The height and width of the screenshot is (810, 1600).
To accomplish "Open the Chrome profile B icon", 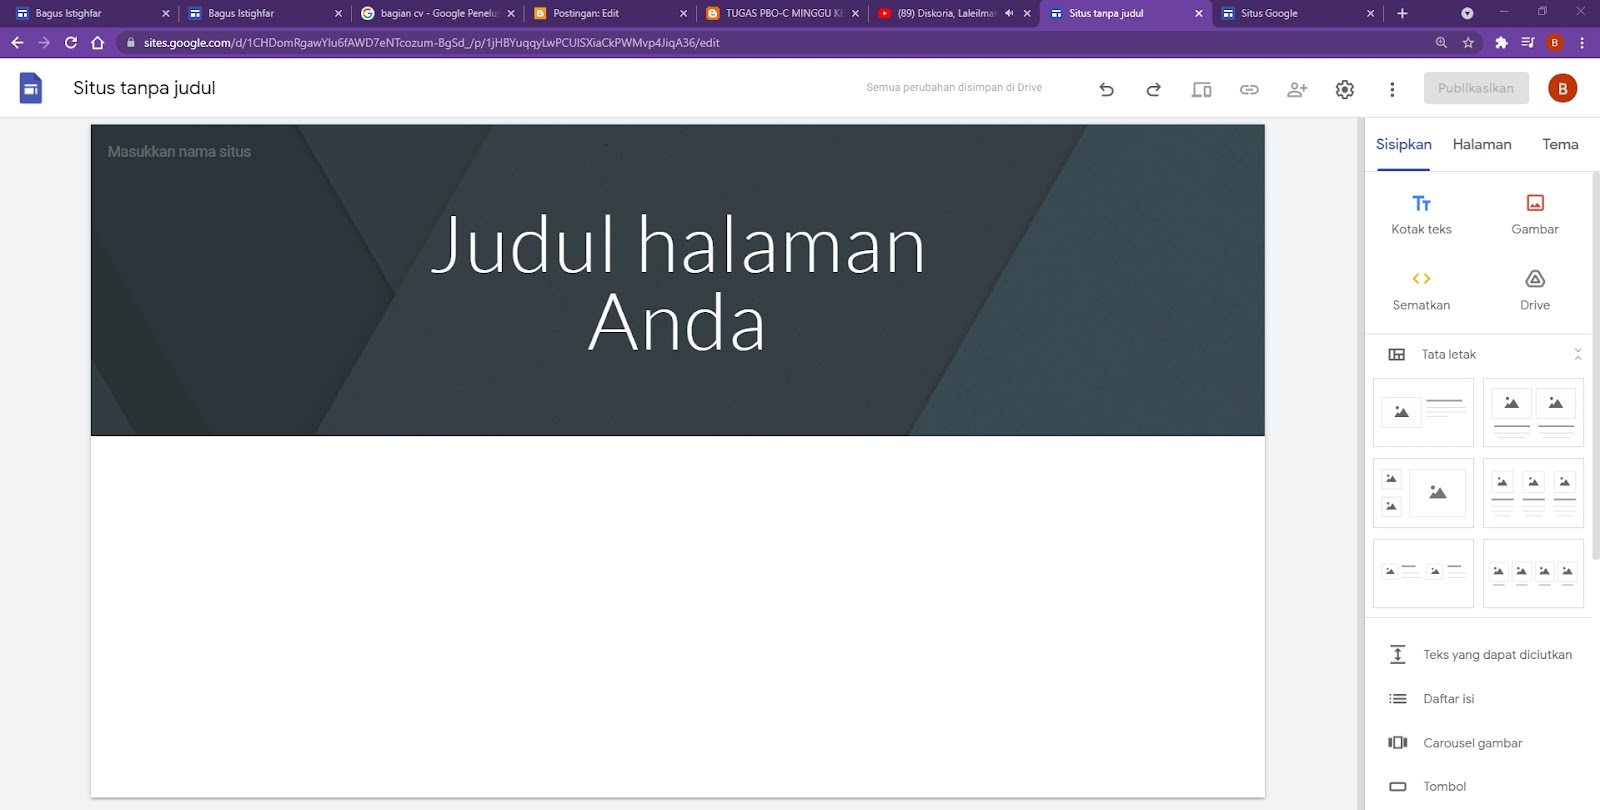I will [x=1555, y=42].
